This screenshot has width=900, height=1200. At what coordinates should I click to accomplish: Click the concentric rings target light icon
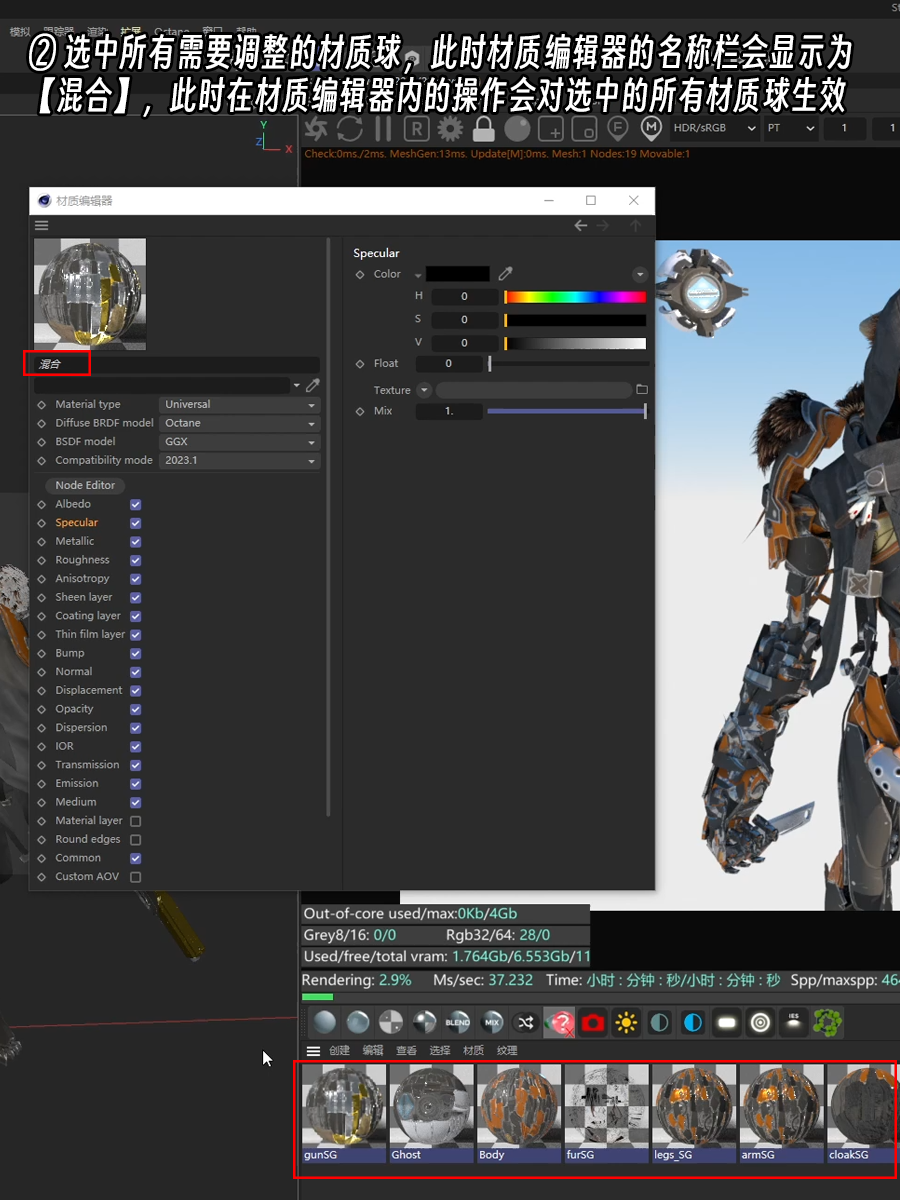(x=760, y=1022)
